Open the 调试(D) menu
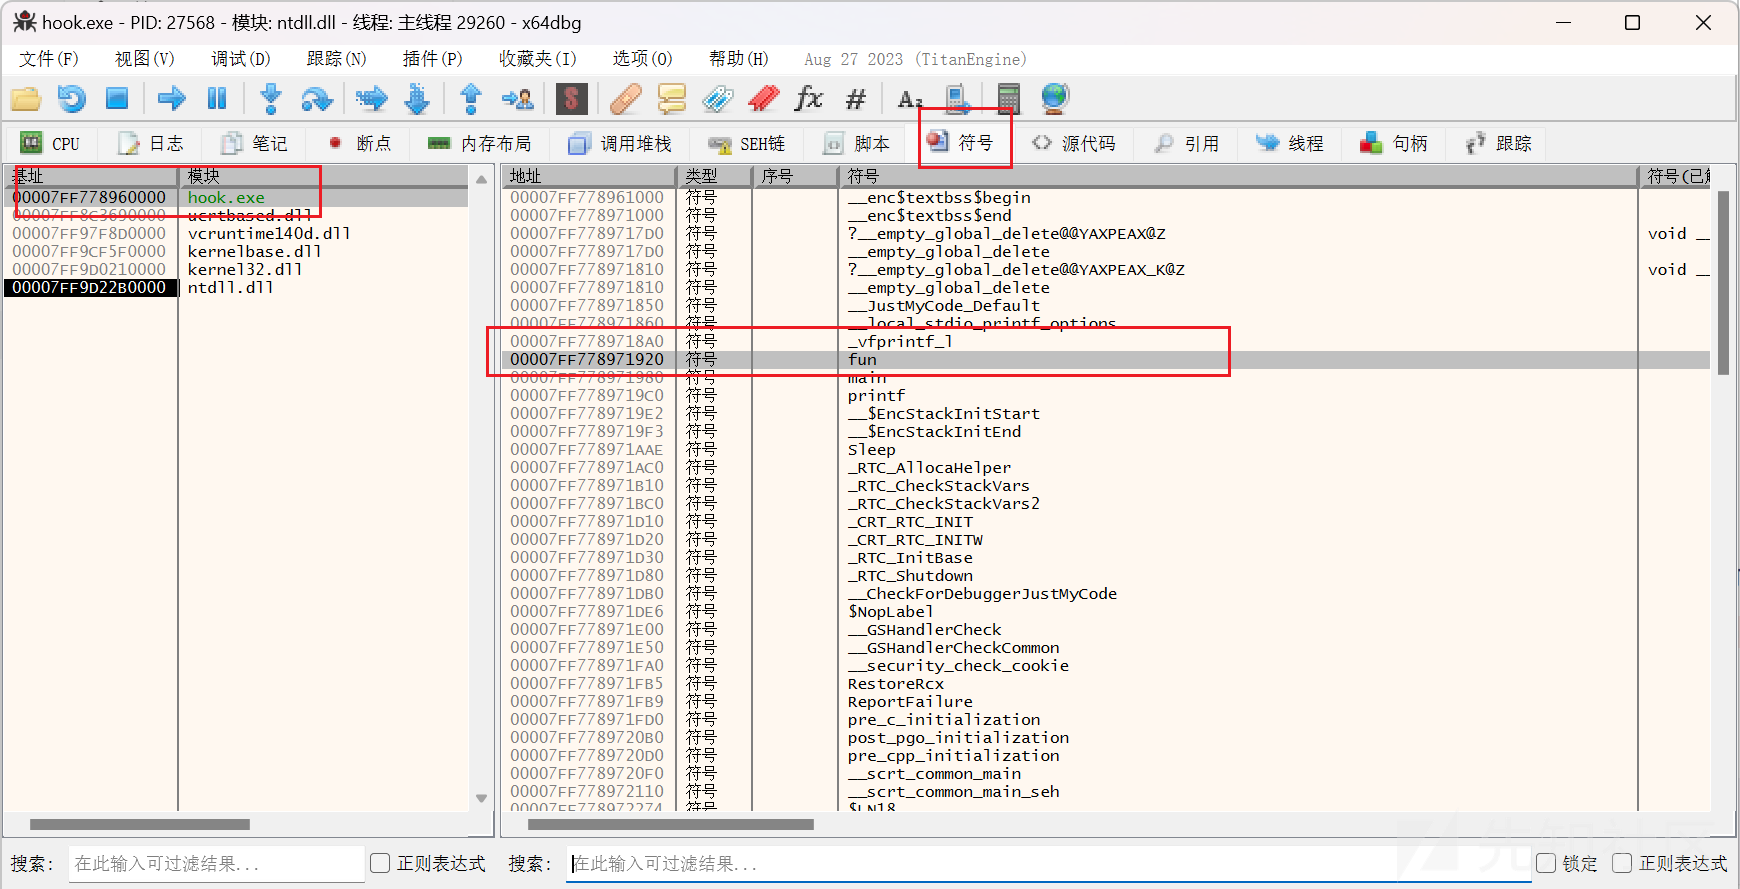 [x=240, y=59]
